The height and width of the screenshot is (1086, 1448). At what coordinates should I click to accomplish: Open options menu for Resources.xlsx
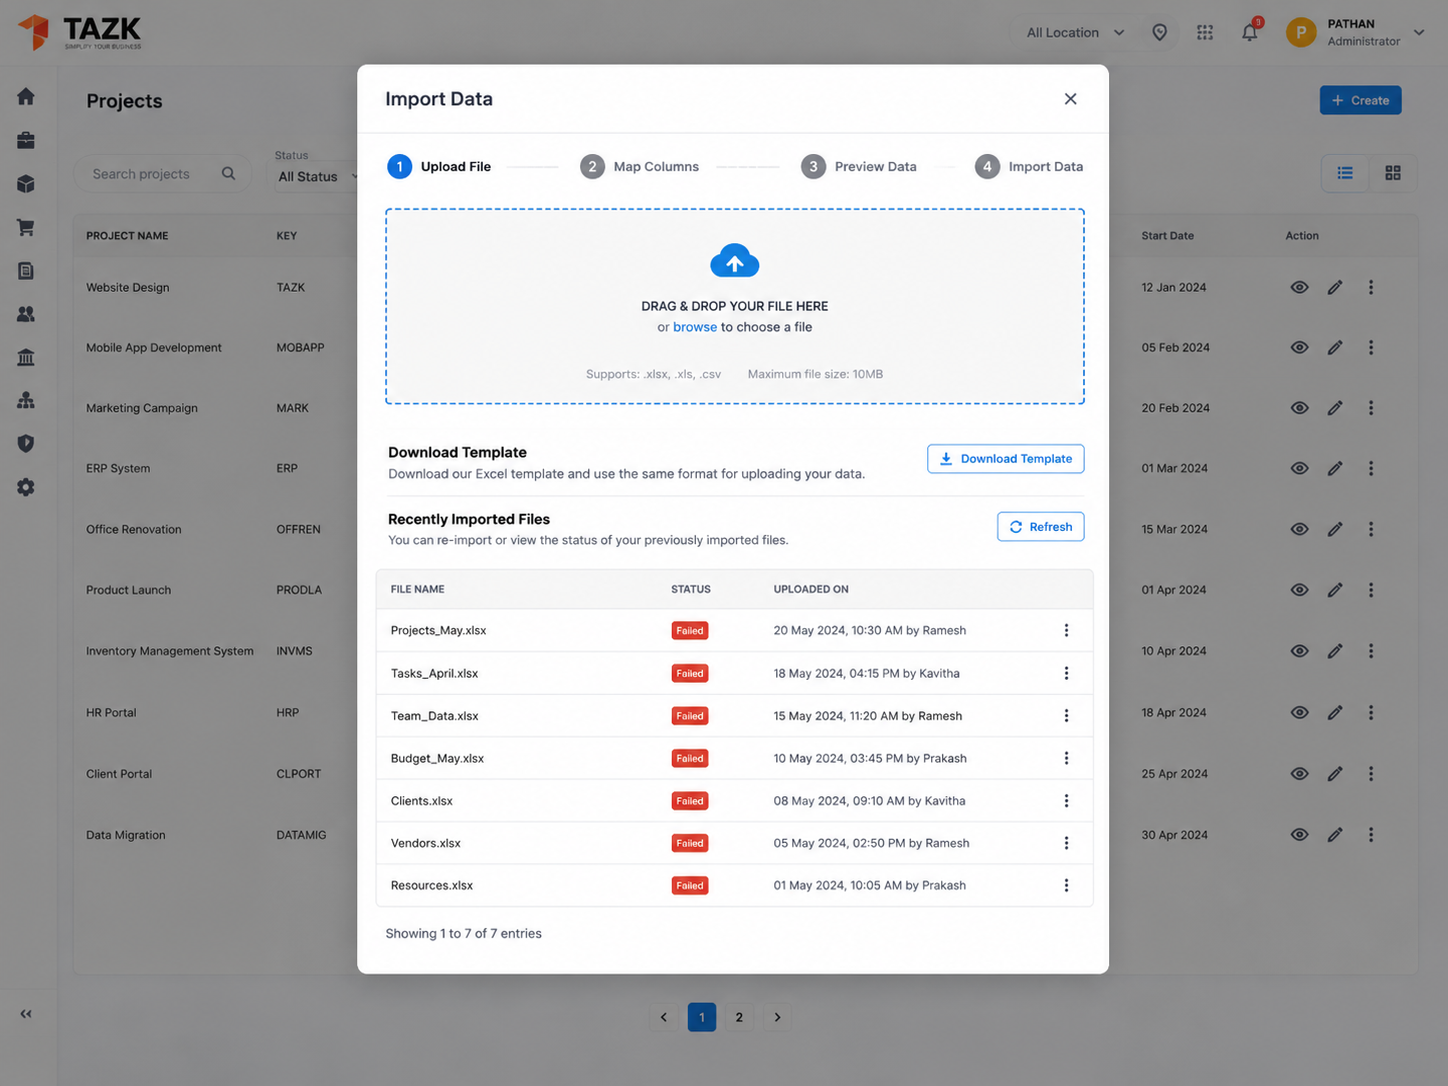(1066, 886)
